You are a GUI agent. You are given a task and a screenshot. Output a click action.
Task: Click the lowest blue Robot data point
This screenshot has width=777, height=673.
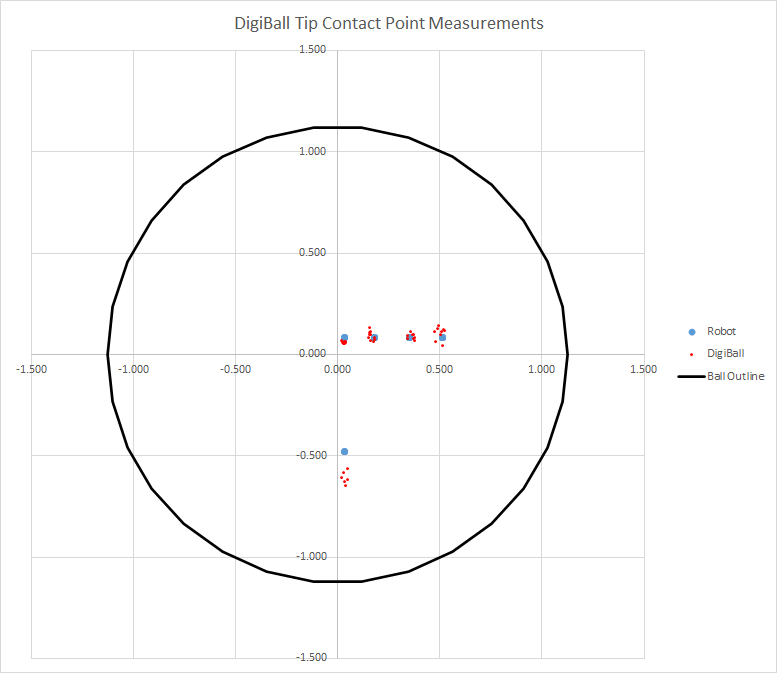tap(344, 452)
